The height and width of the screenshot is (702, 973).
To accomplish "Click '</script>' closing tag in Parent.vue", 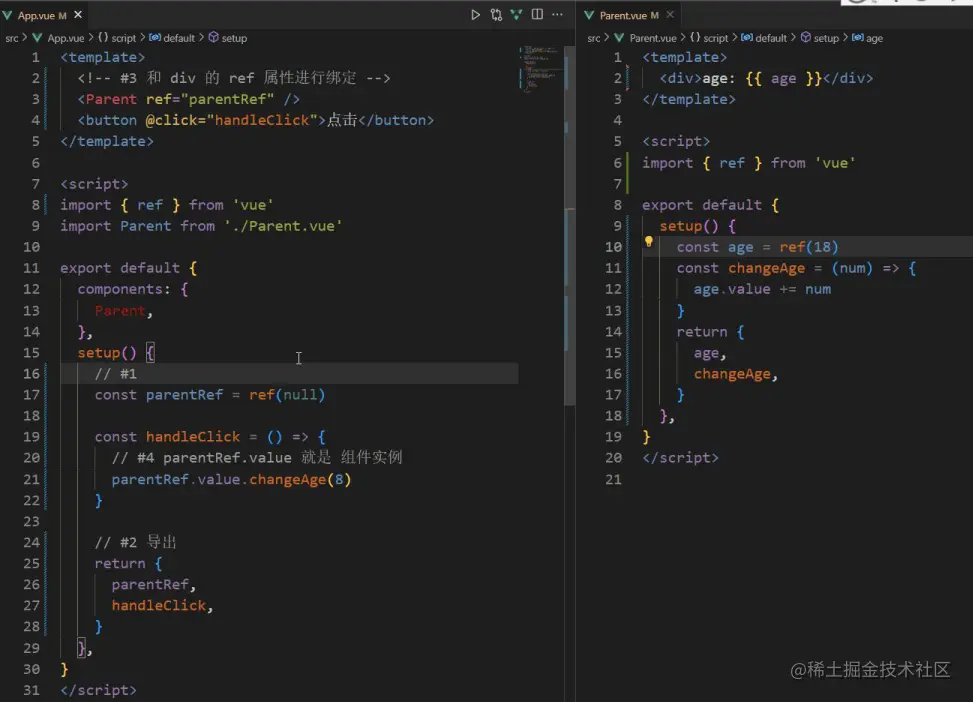I will tap(680, 458).
